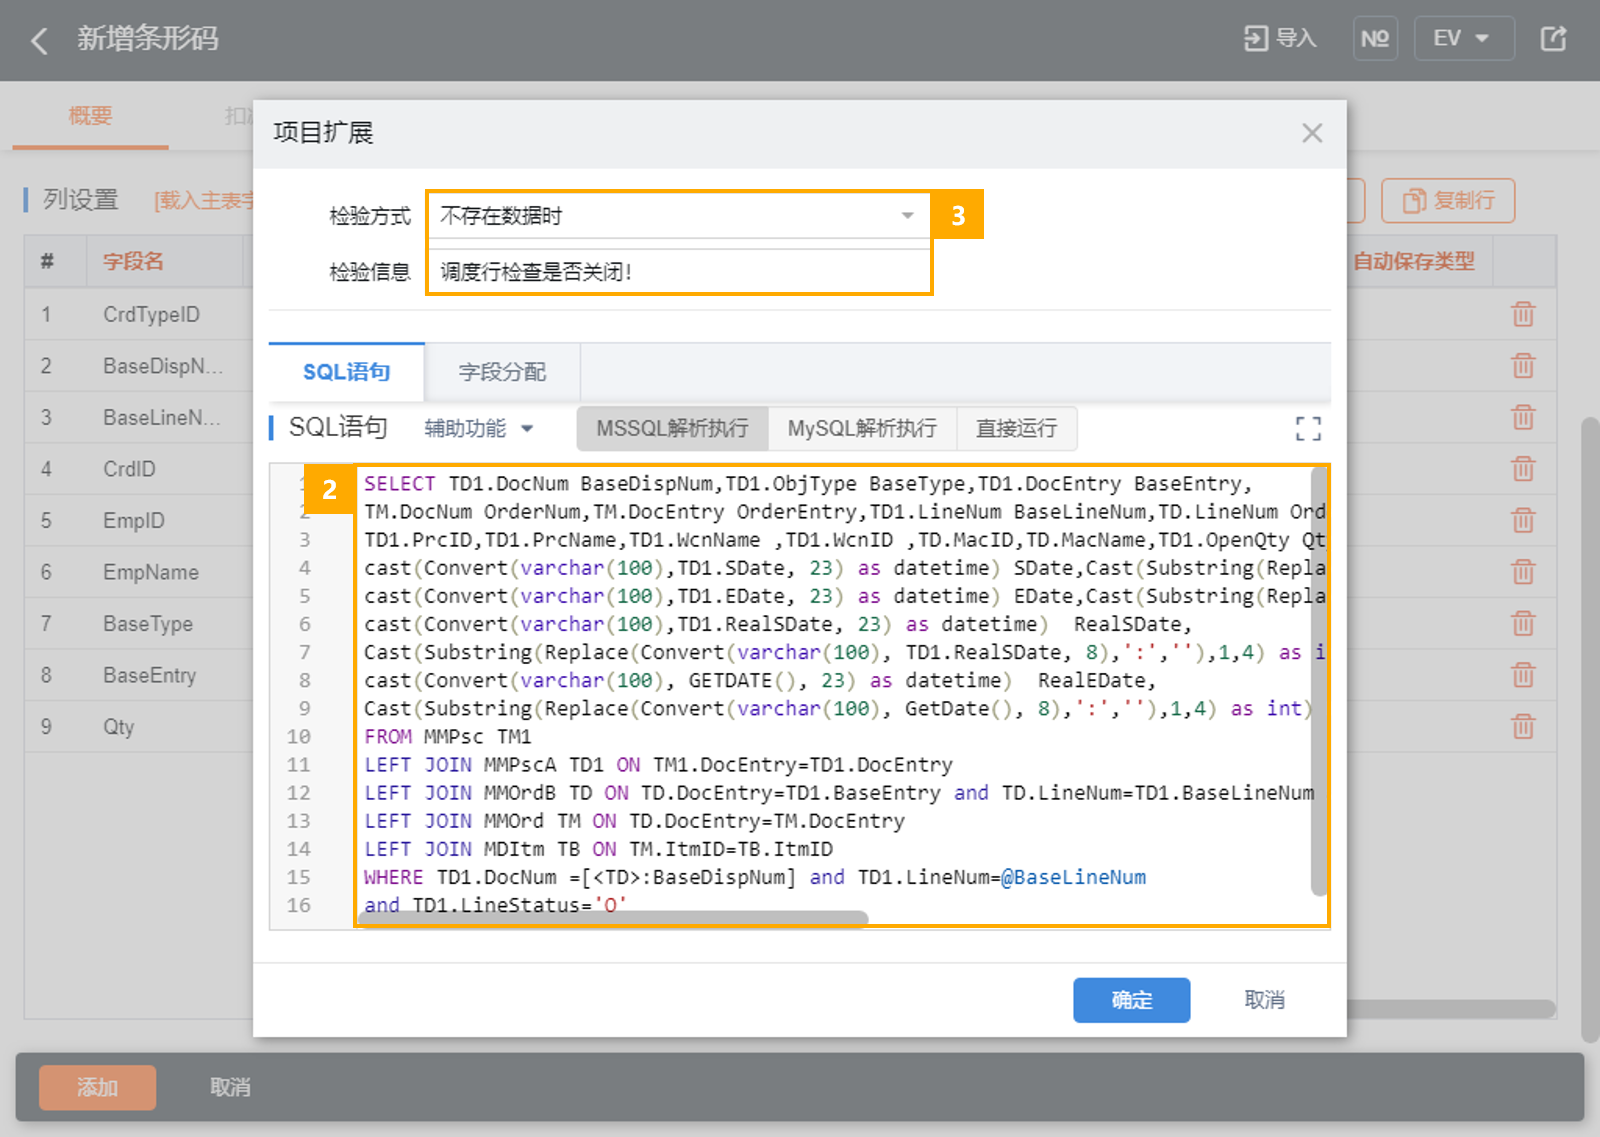
Task: Expand the 辅助功能 dropdown
Action: click(478, 428)
